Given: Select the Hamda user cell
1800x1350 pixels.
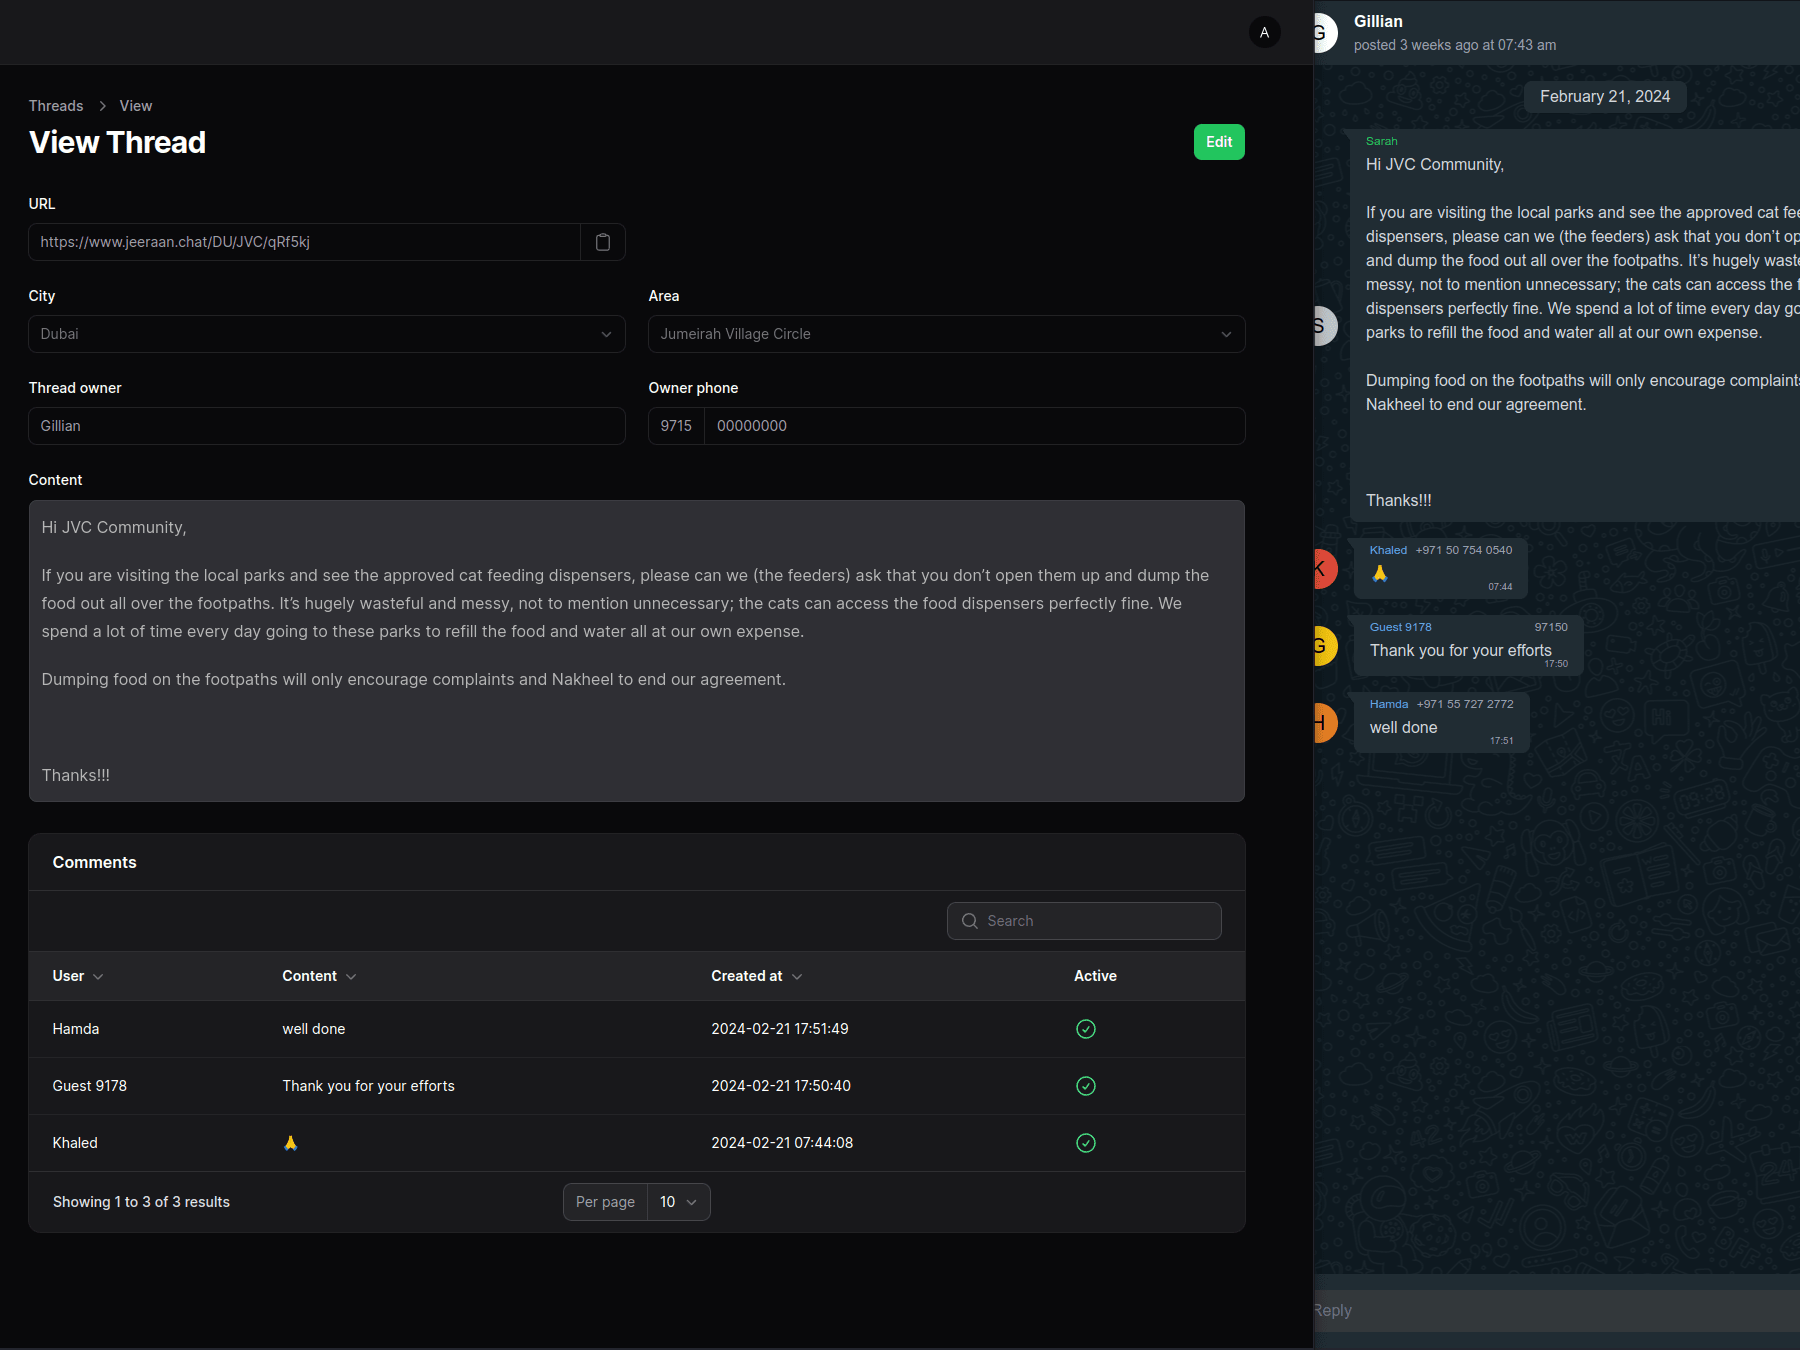Looking at the screenshot, I should (76, 1029).
